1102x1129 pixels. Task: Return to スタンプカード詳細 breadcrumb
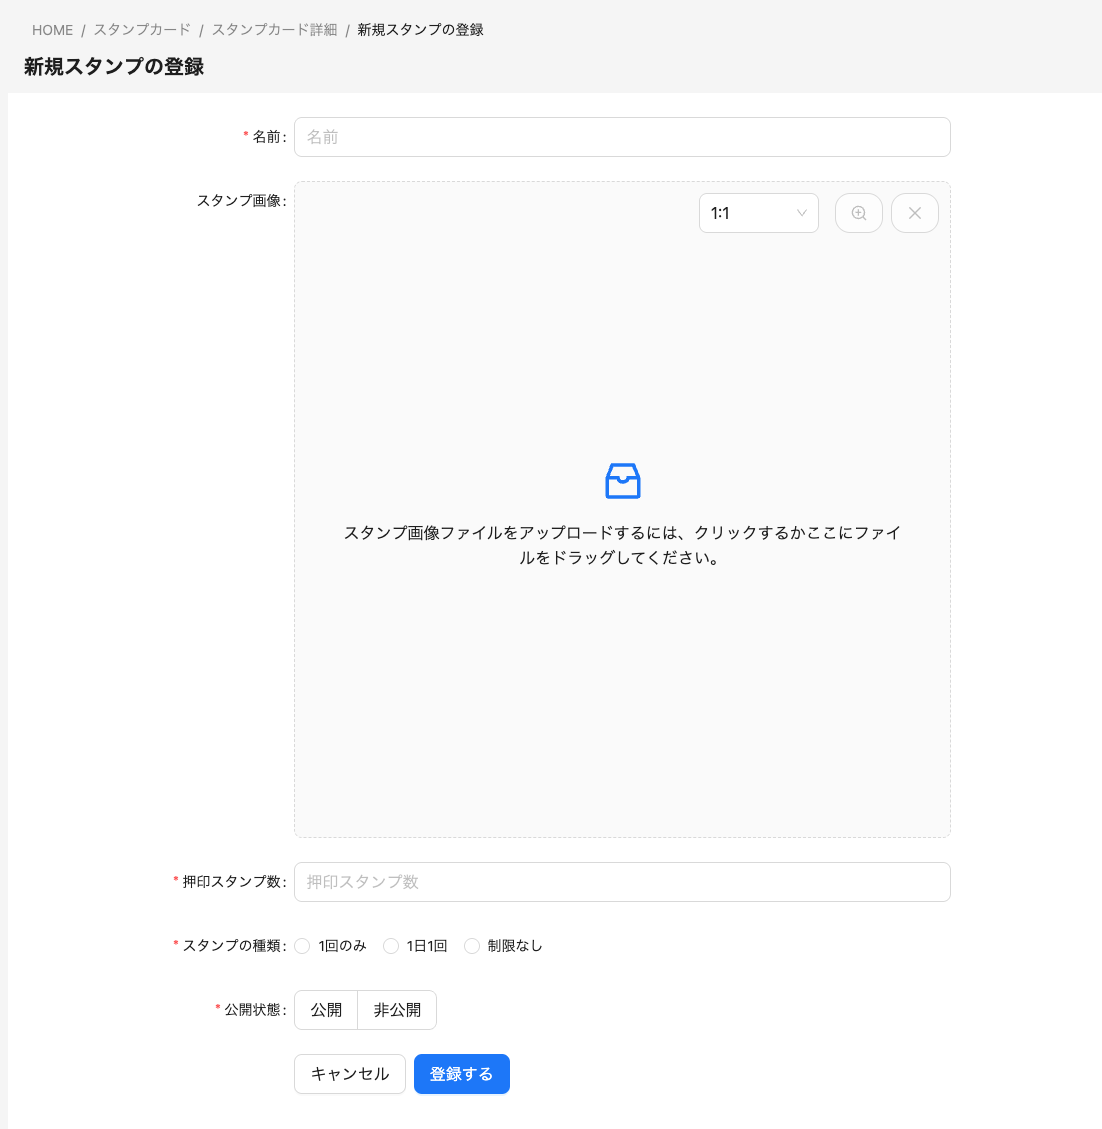click(274, 30)
